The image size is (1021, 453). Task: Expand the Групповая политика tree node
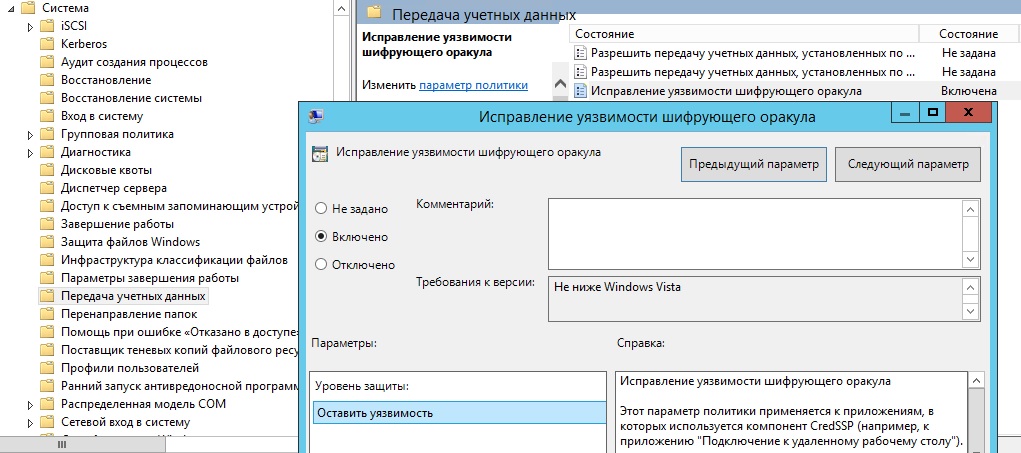[x=30, y=135]
